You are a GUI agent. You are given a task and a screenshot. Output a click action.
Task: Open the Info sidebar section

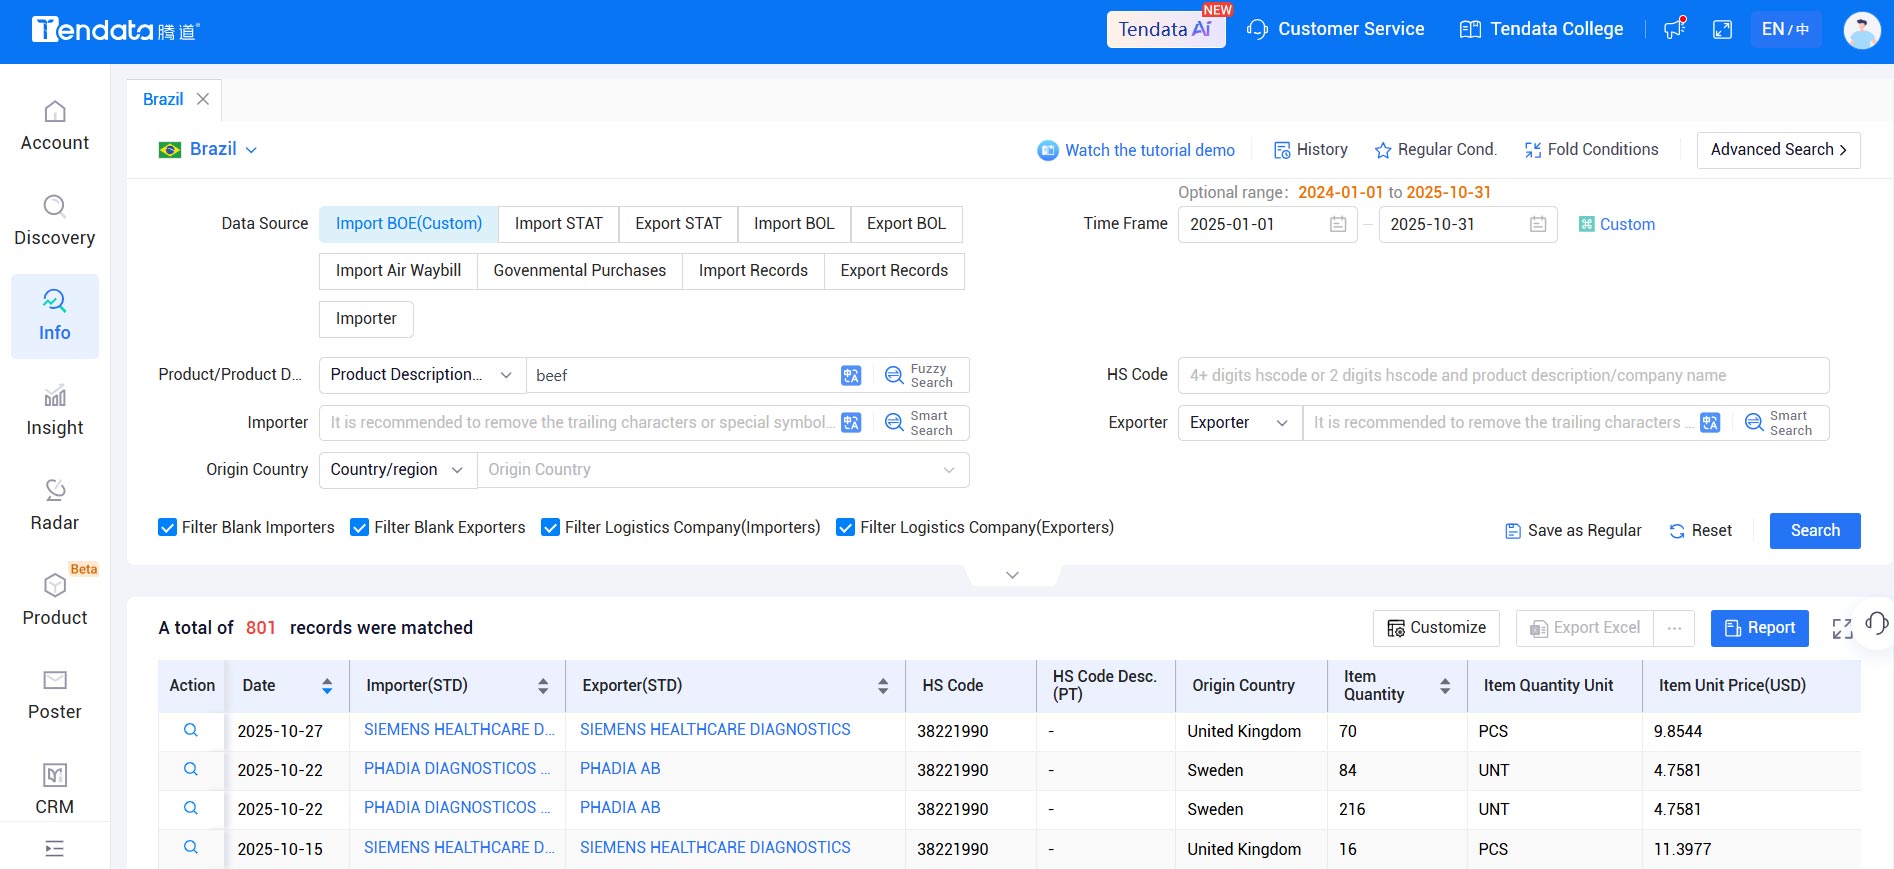[x=55, y=317]
